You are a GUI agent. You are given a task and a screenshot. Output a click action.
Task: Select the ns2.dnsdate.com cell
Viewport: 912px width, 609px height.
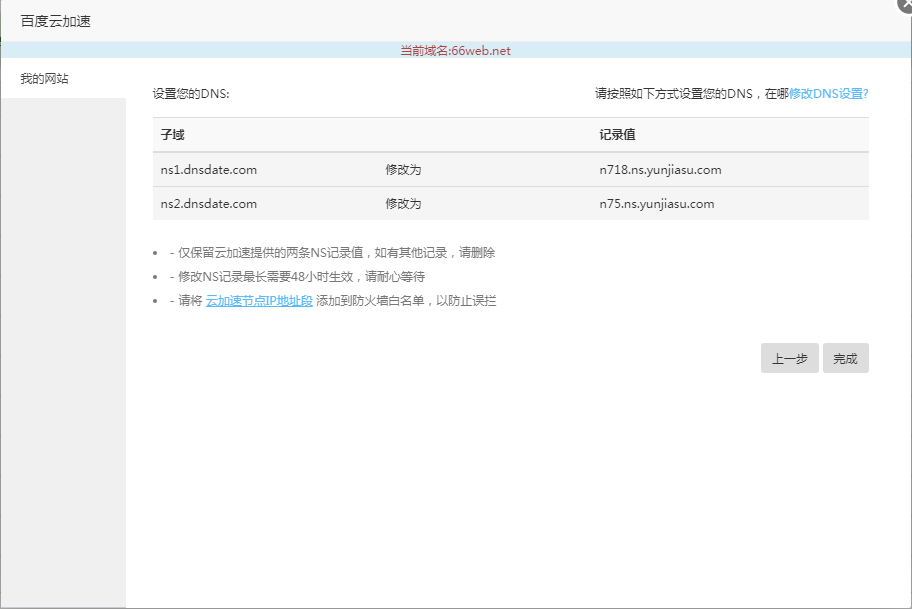coord(209,204)
